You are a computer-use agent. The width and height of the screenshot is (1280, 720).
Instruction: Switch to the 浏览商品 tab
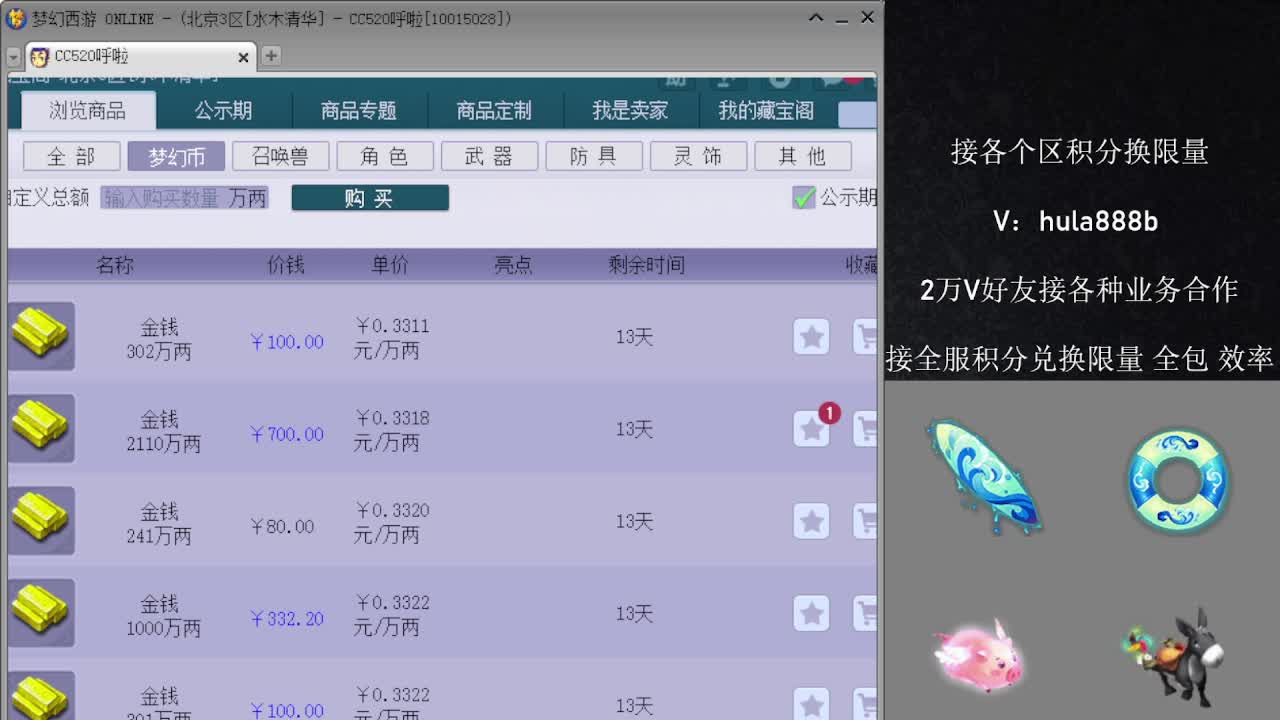coord(88,110)
